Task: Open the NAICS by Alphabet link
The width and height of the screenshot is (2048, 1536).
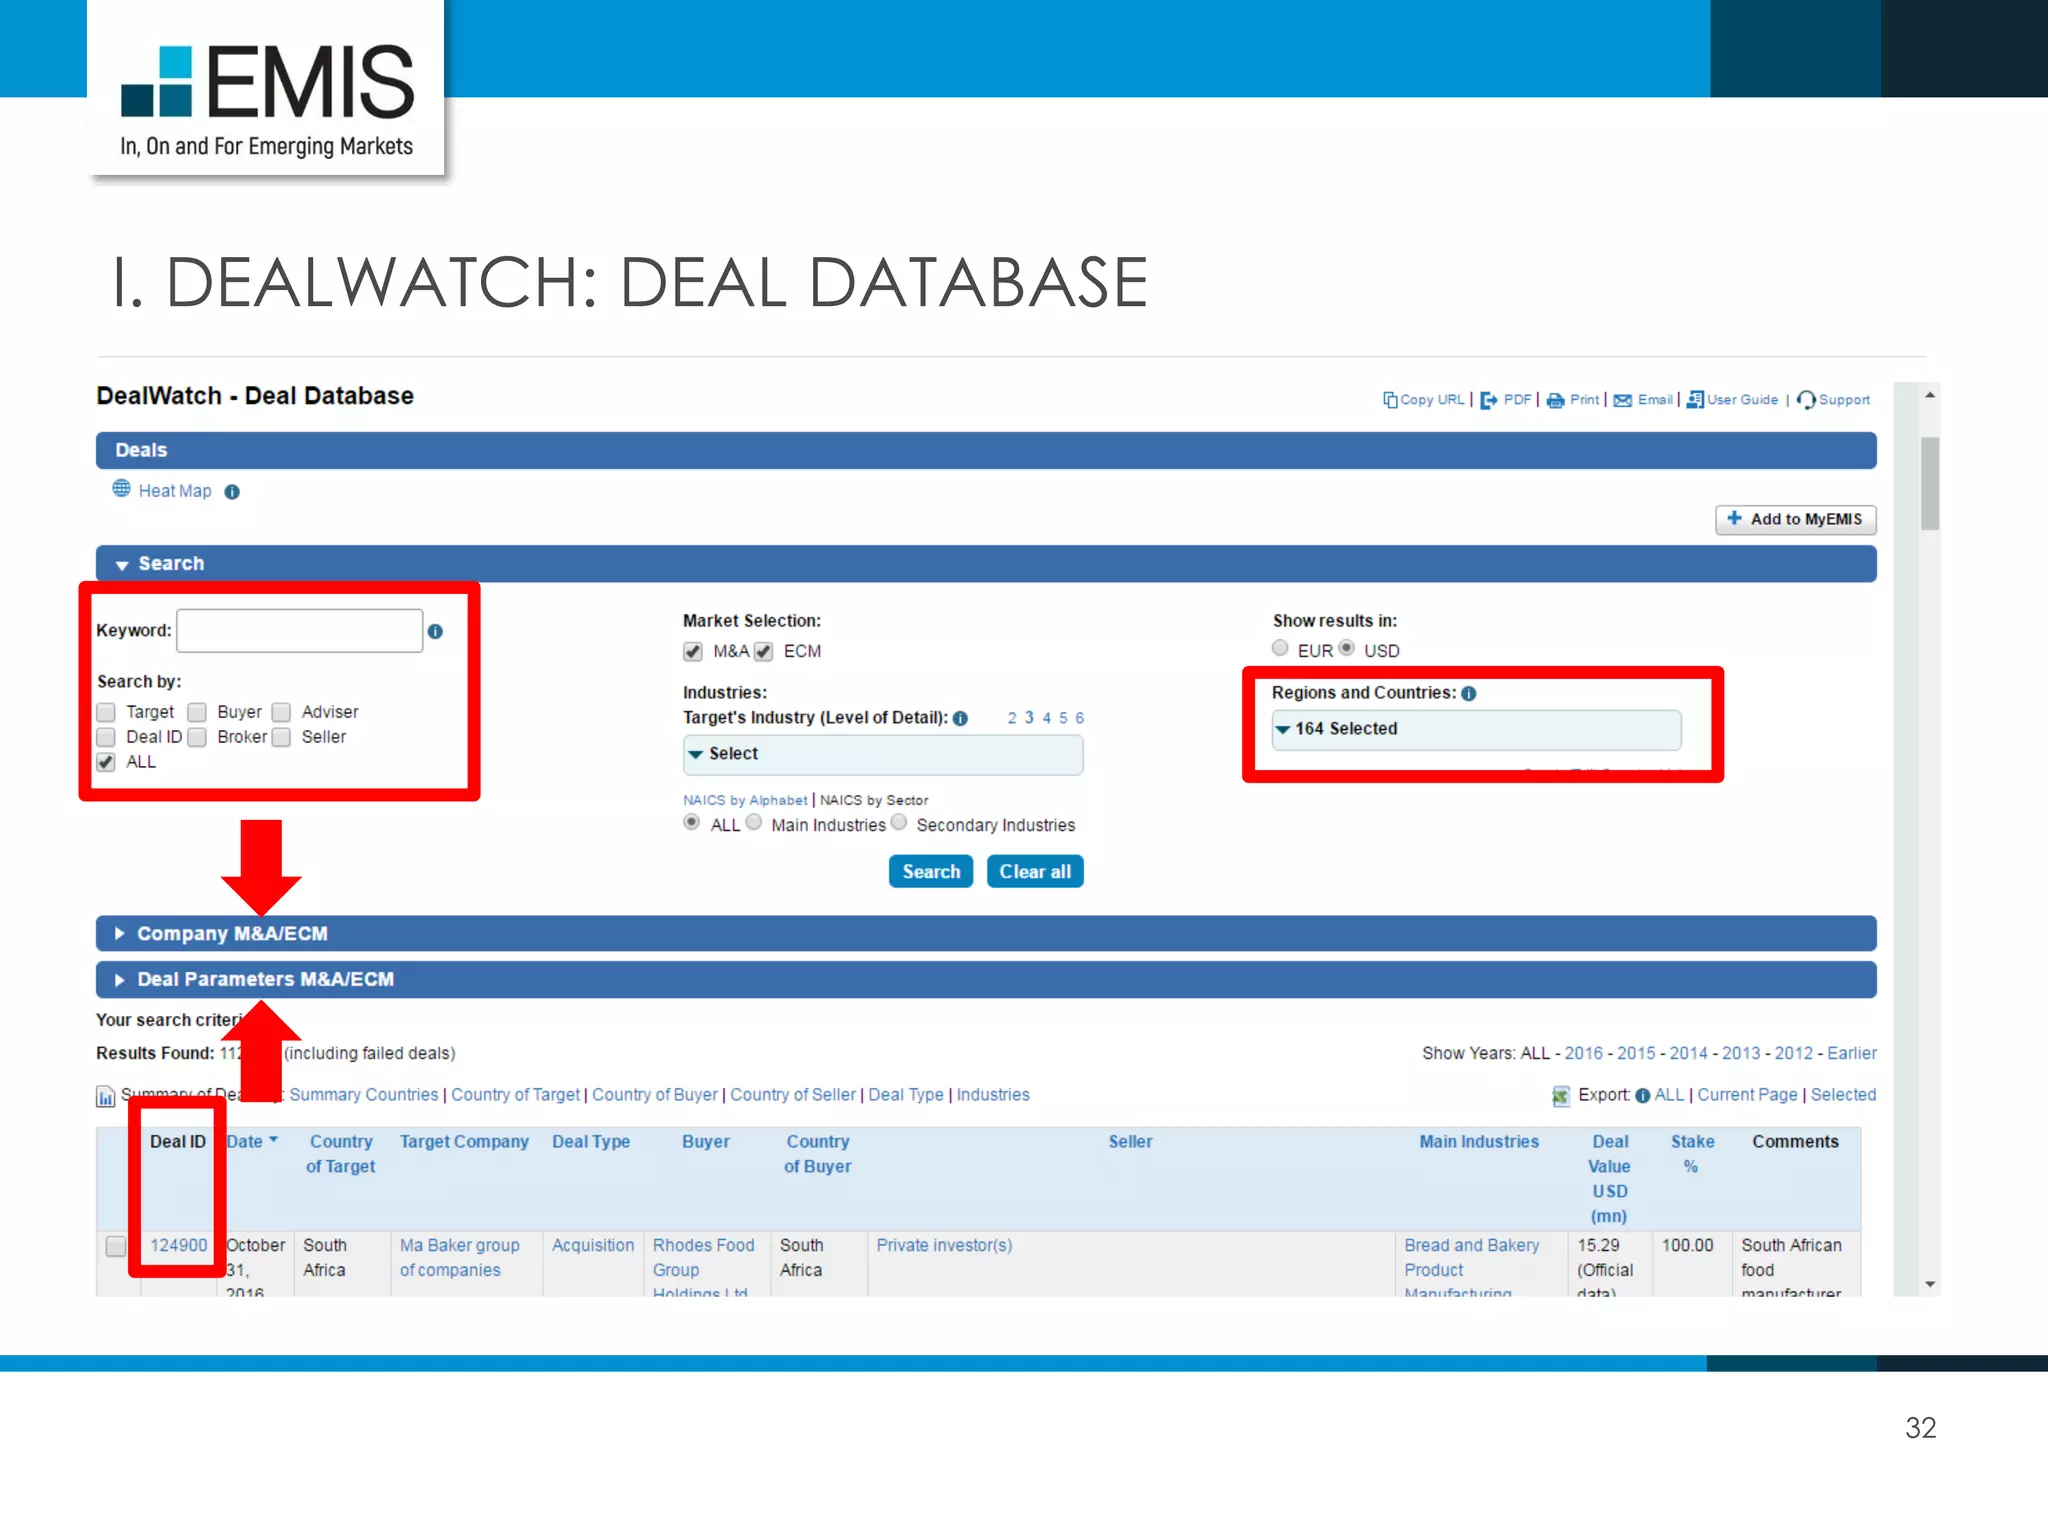Action: tap(745, 800)
